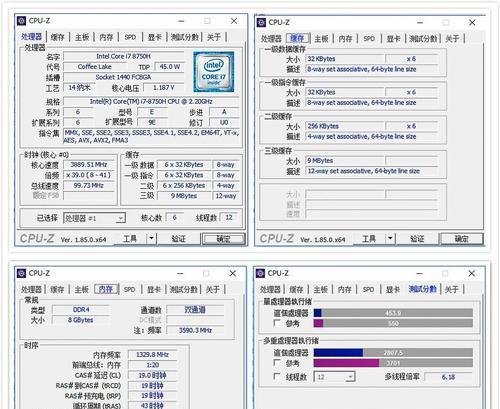Image resolution: width=500 pixels, height=409 pixels.
Task: Switch to 缓存 tab in processor window
Action: click(x=57, y=37)
